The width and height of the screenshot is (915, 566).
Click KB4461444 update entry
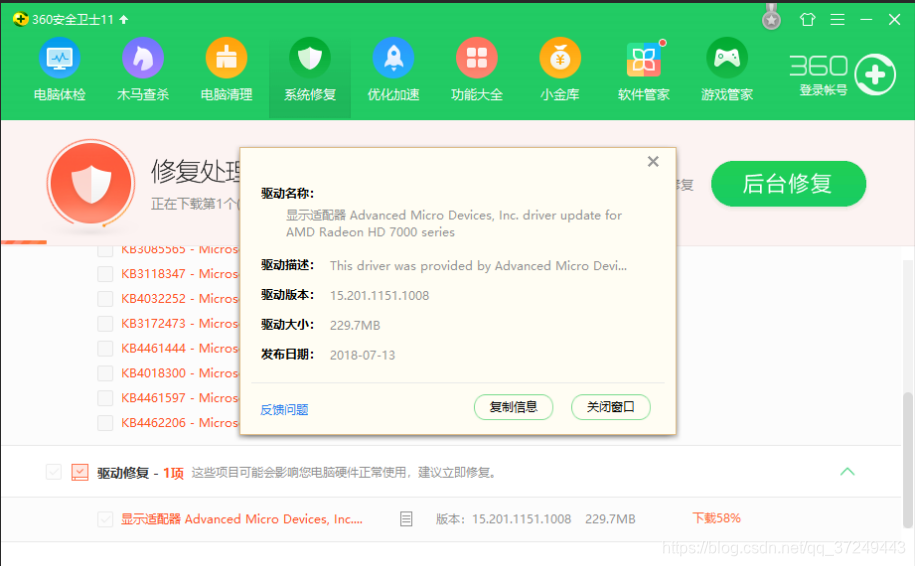click(x=180, y=348)
